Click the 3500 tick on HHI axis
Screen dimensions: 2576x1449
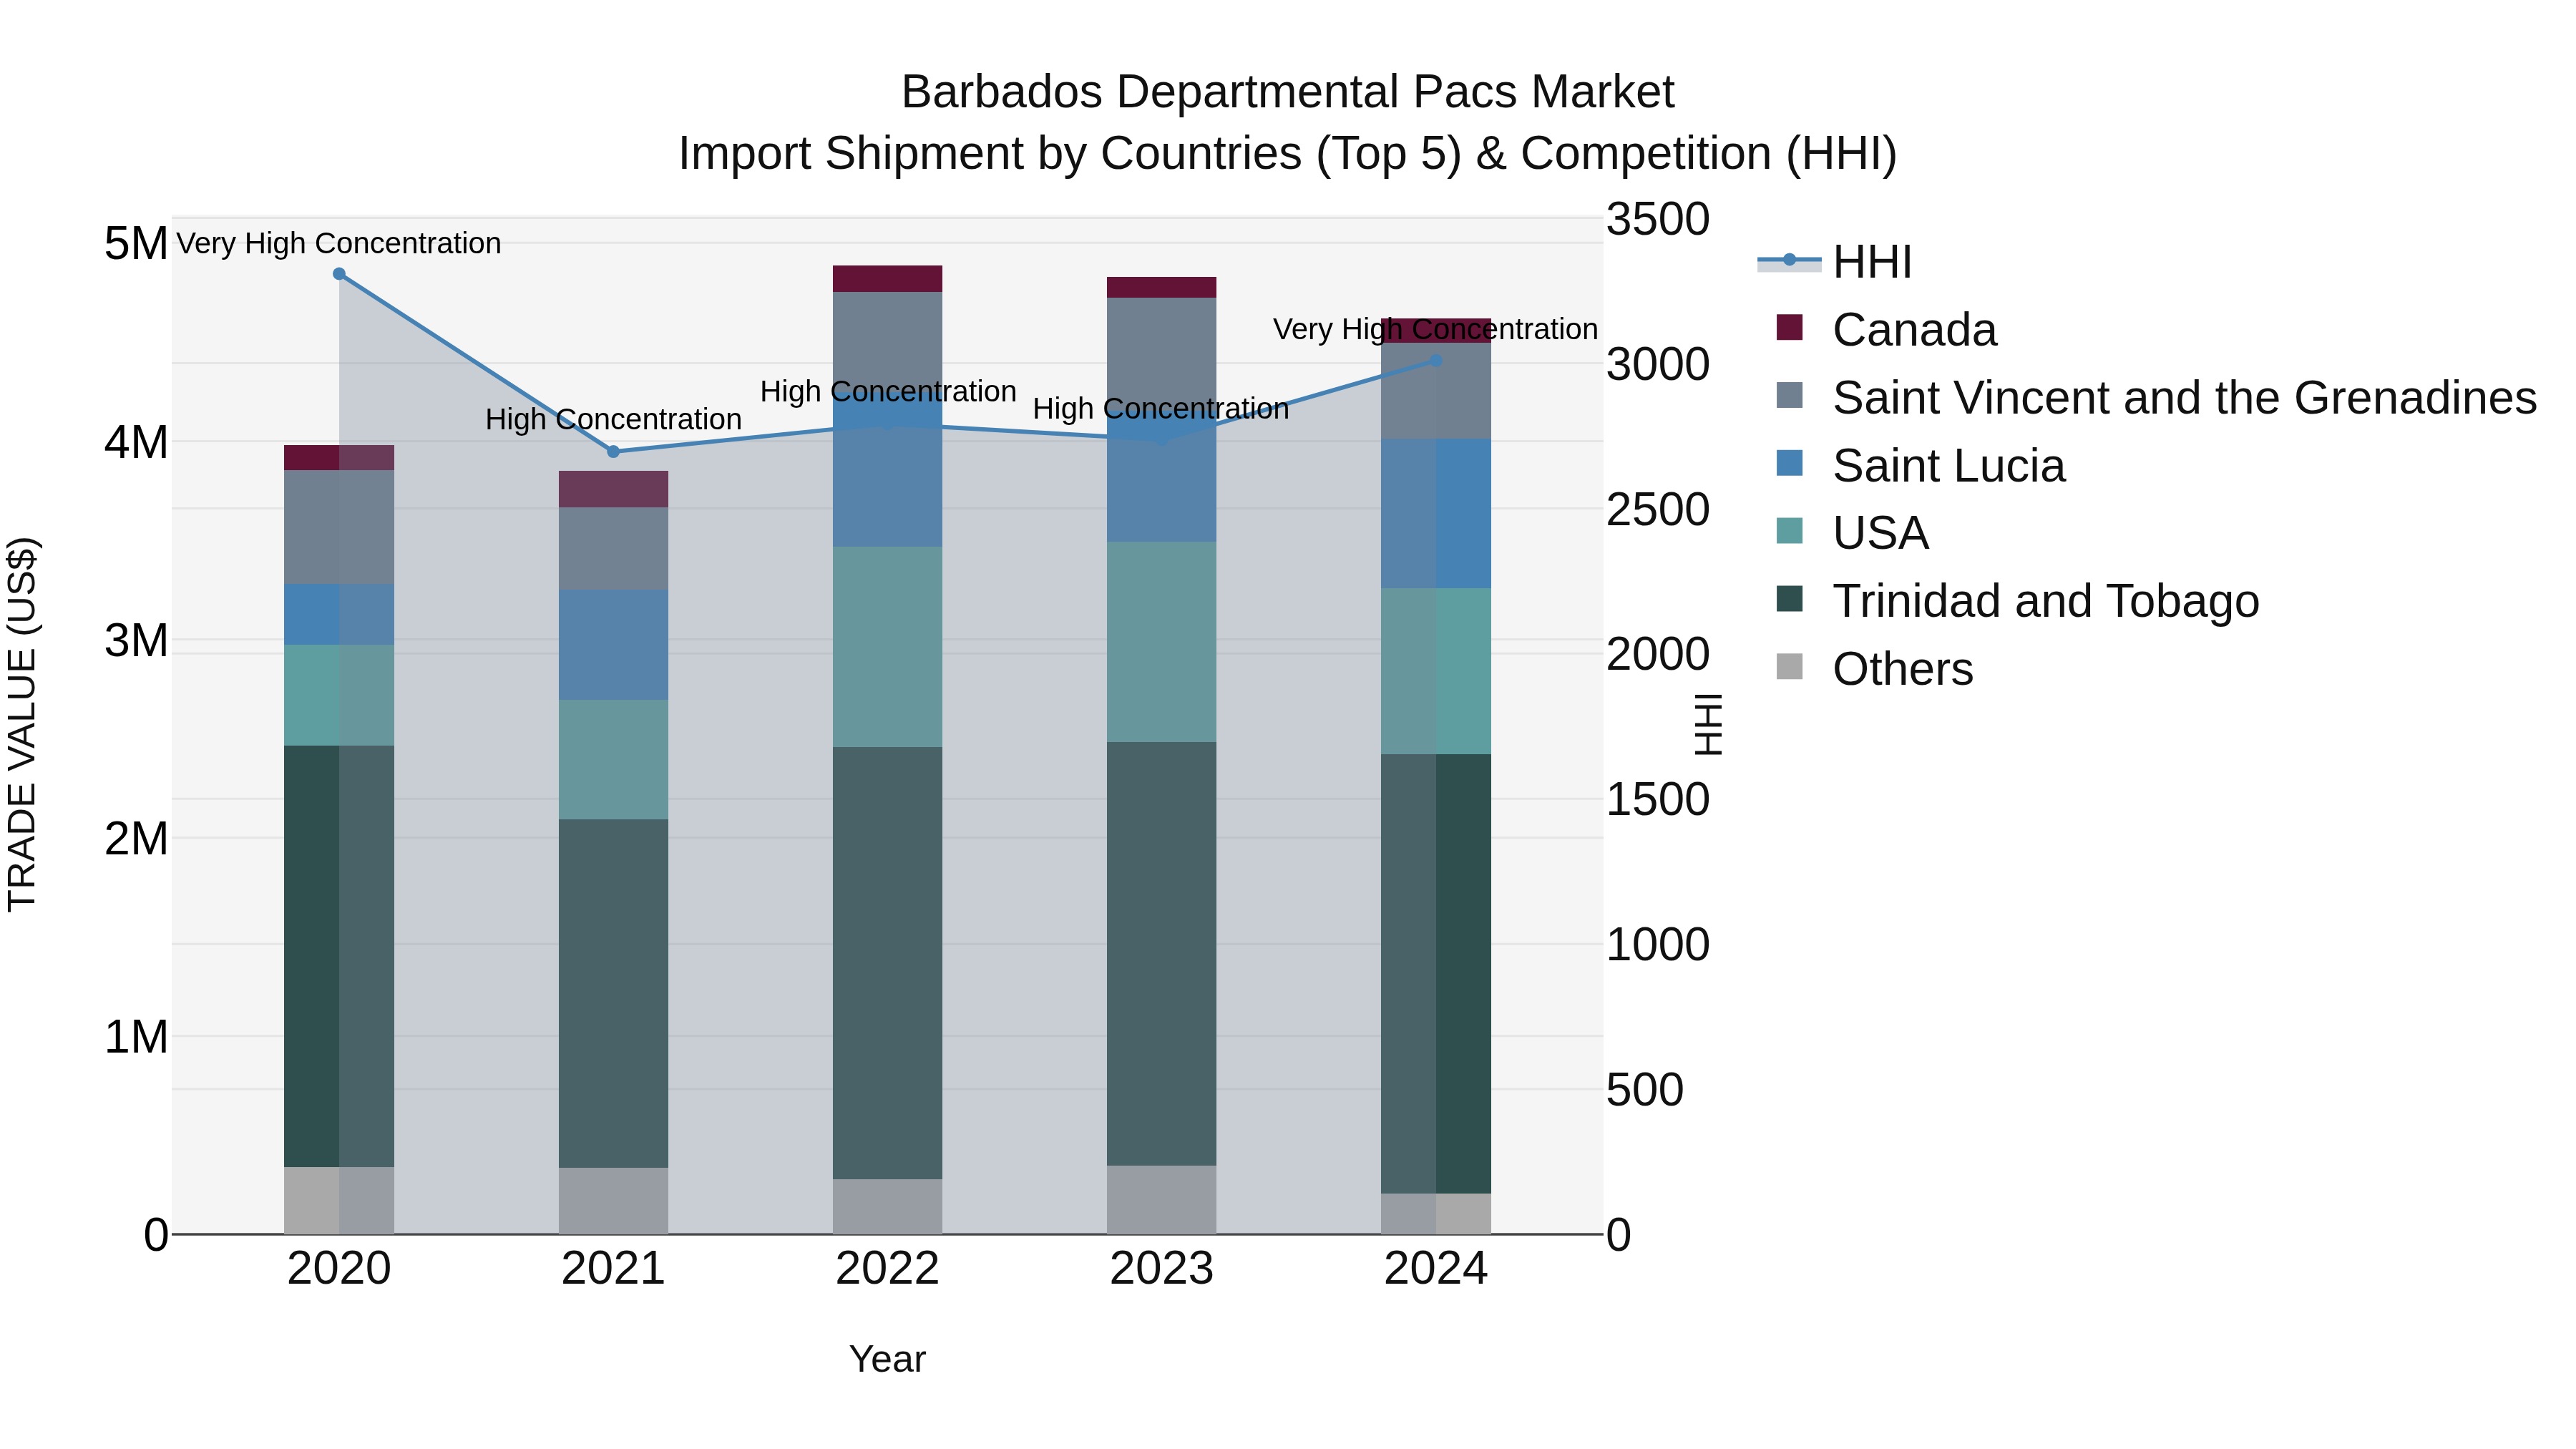[x=1658, y=219]
